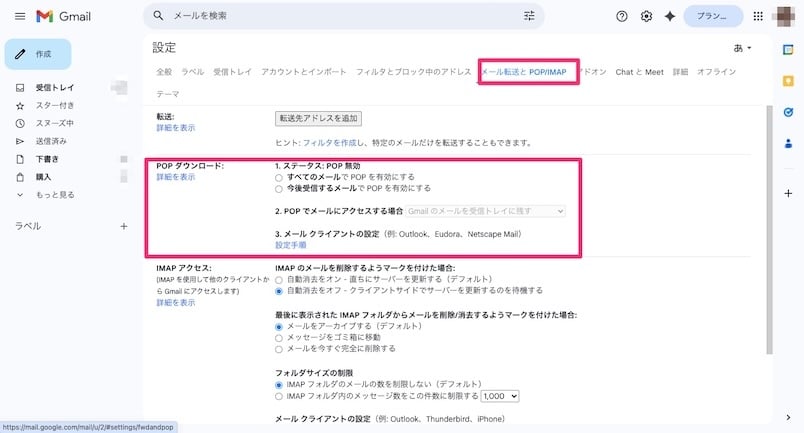804x433 pixels.
Task: Open the main menu hamburger icon
Action: coord(19,16)
